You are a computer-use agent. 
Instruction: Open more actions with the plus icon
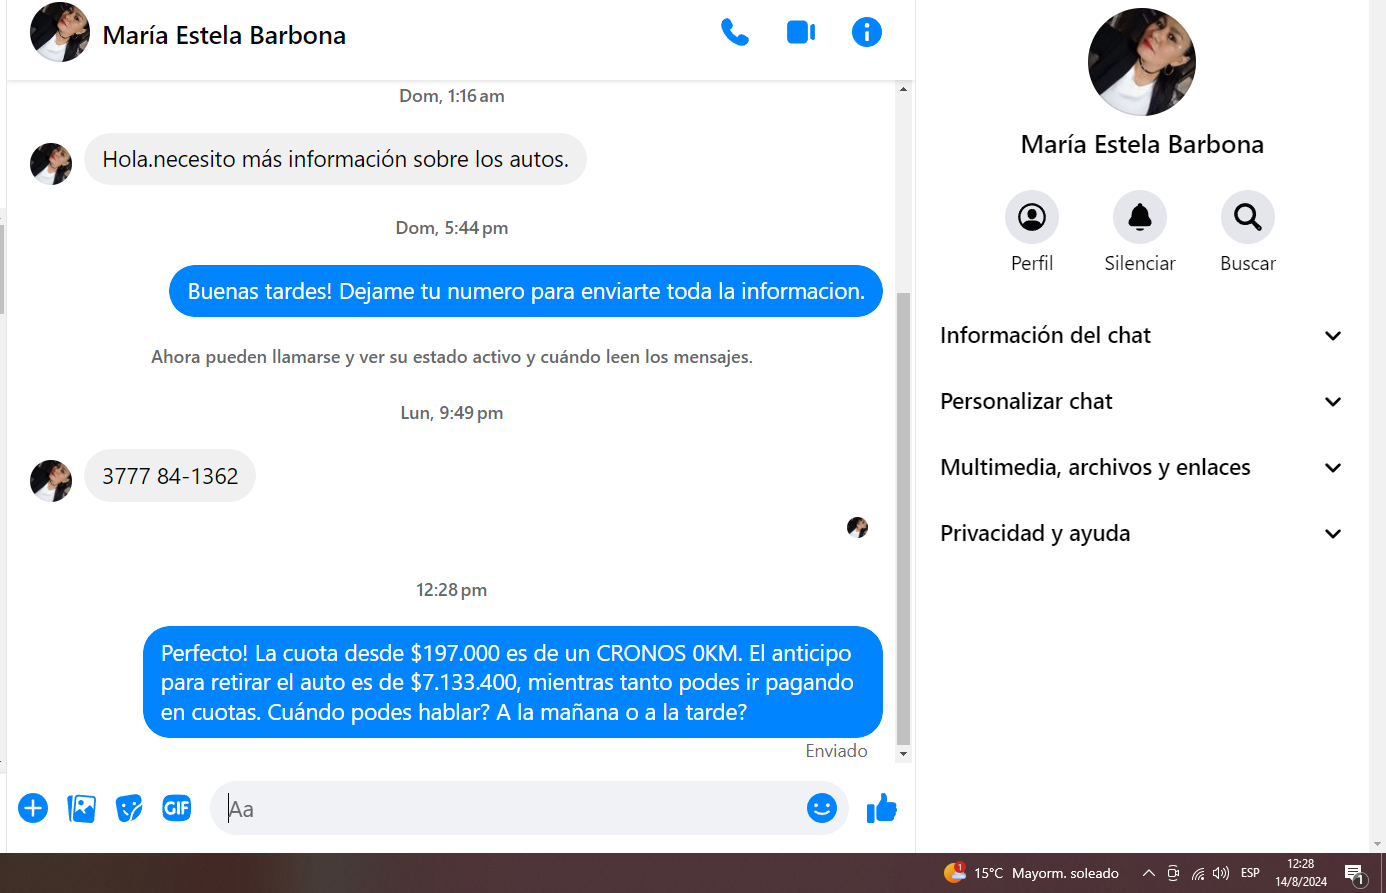(x=33, y=808)
